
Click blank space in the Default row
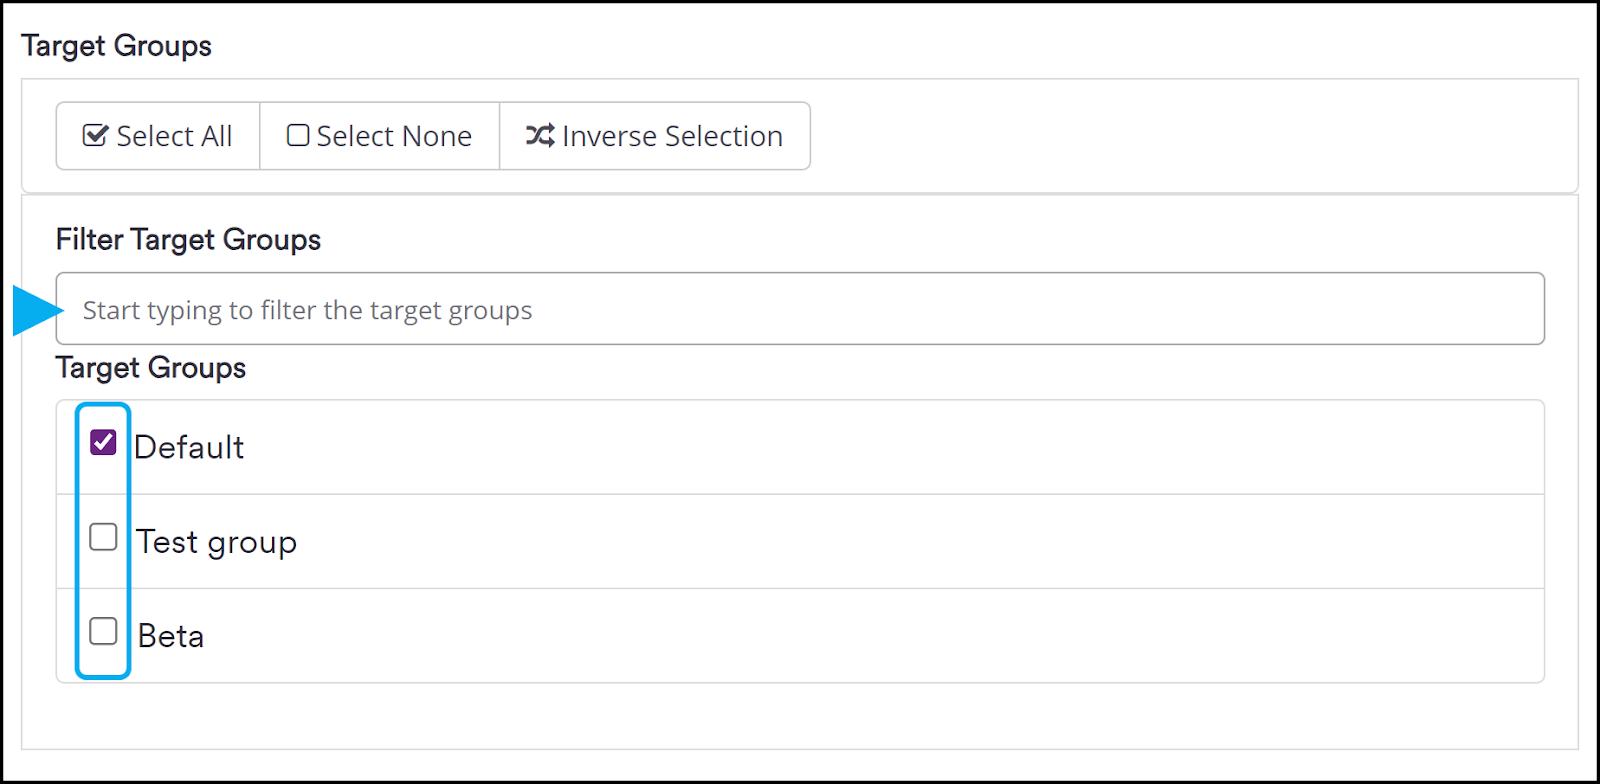pyautogui.click(x=850, y=447)
